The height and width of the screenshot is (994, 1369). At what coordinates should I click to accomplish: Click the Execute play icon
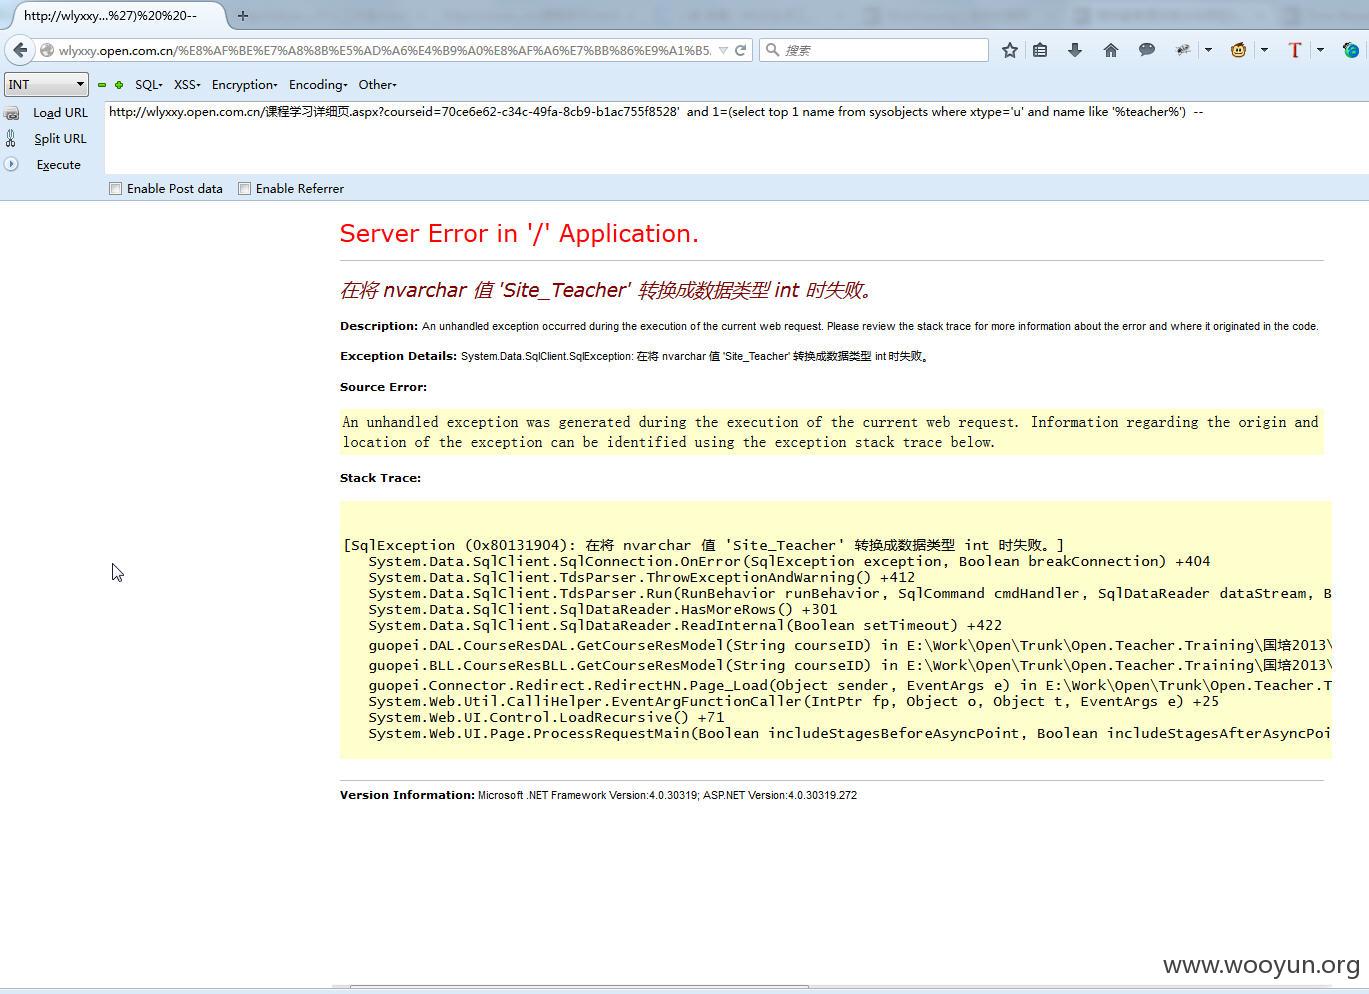tap(11, 164)
